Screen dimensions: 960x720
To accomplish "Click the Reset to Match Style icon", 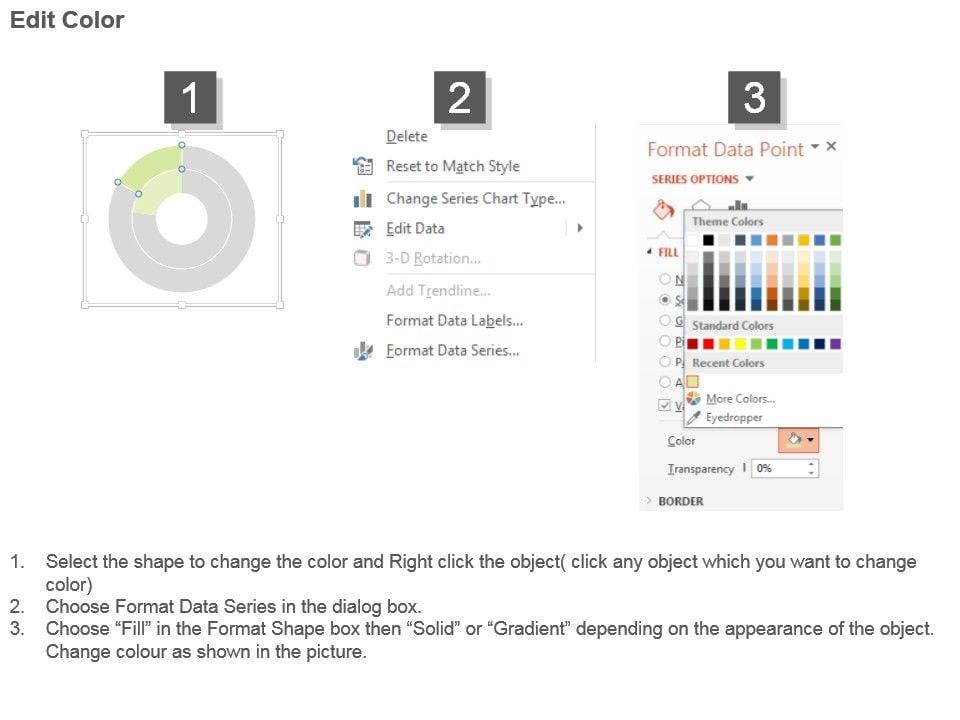I will [363, 166].
